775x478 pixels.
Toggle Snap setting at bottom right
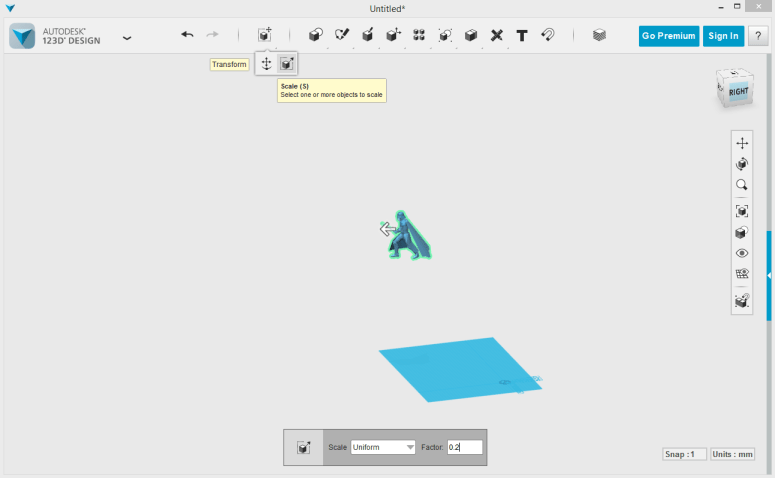[x=684, y=454]
